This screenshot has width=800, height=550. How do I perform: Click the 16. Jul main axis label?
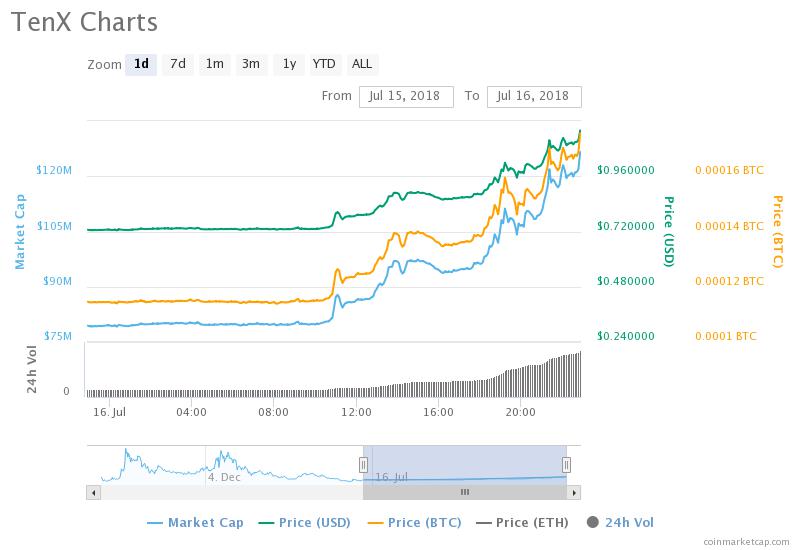109,412
